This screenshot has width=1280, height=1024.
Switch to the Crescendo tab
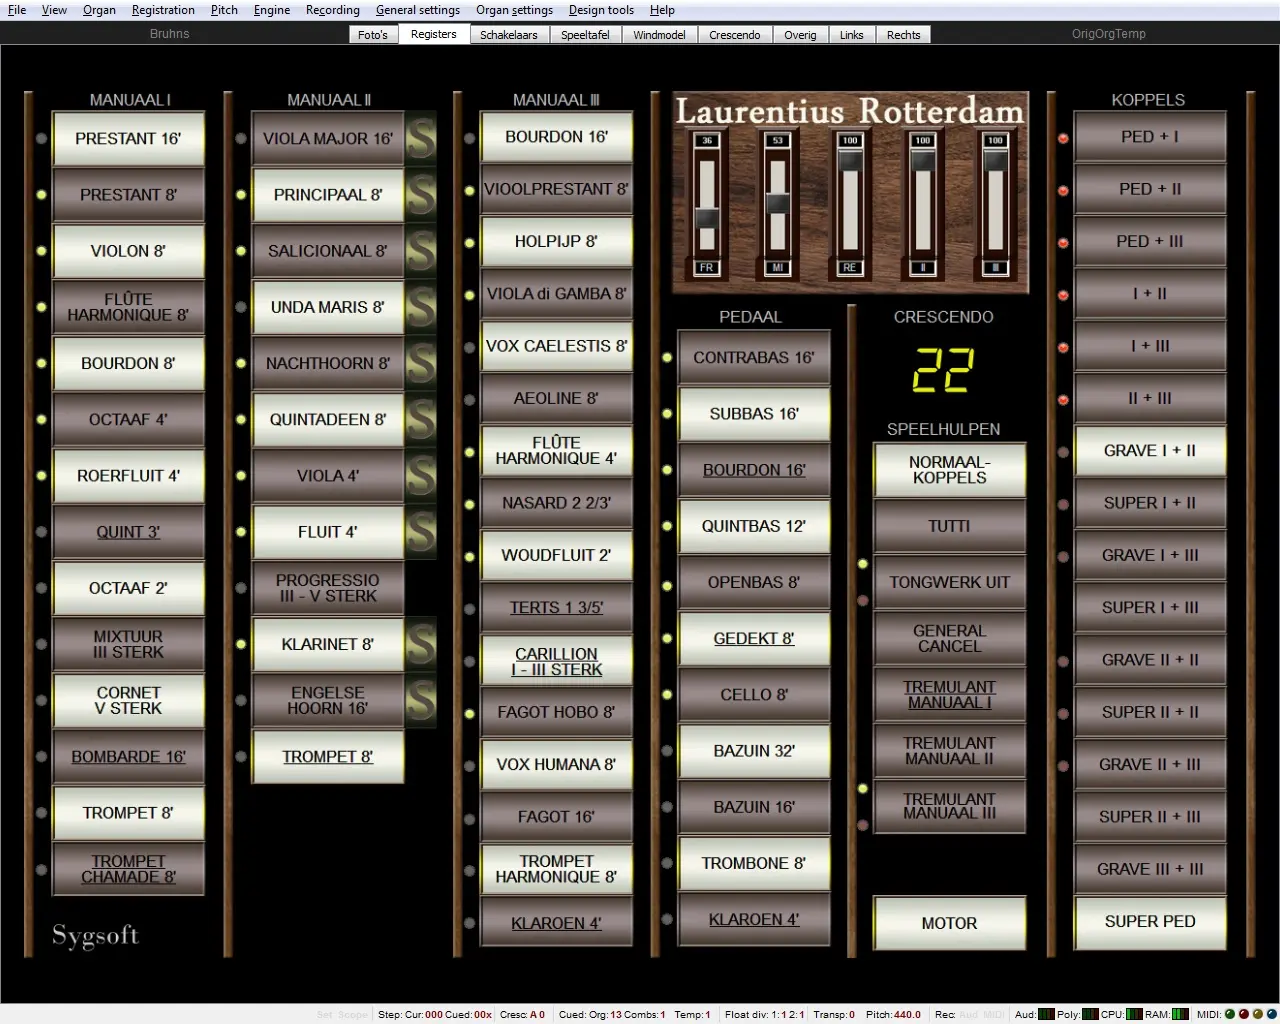pos(734,35)
